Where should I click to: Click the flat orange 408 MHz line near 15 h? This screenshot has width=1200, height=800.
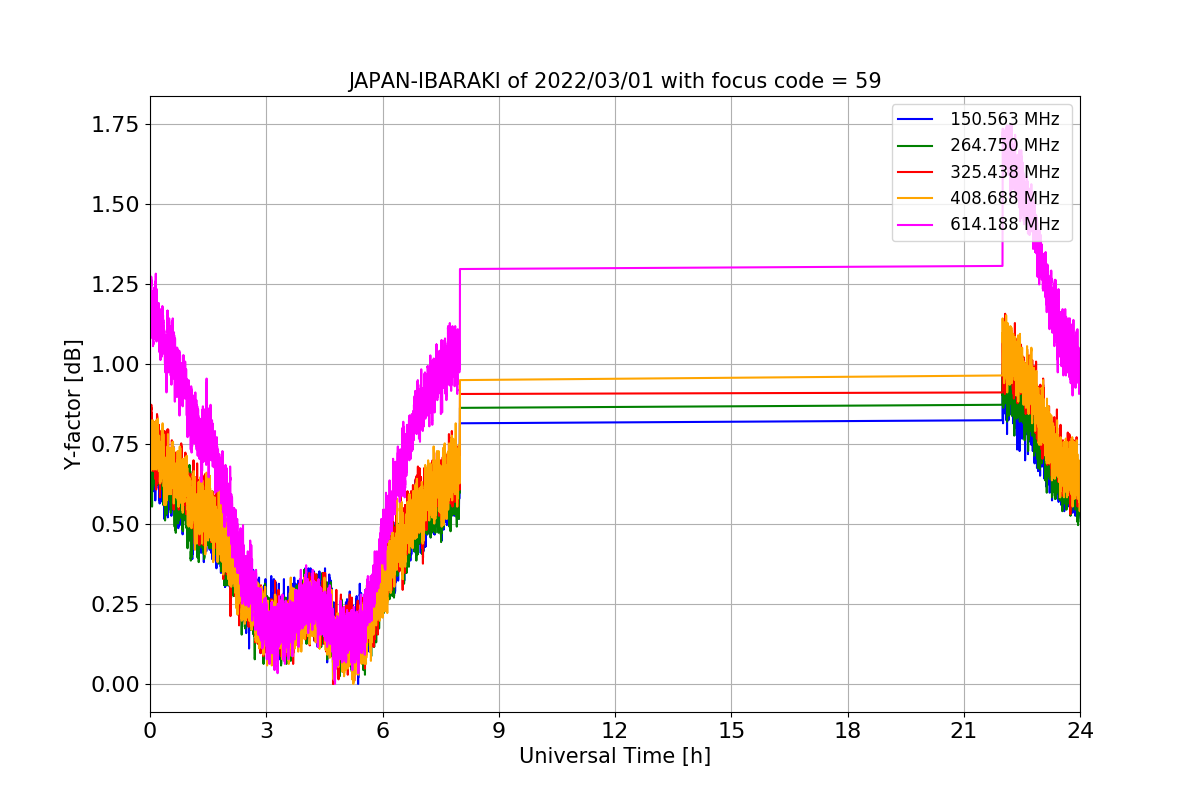click(x=731, y=378)
